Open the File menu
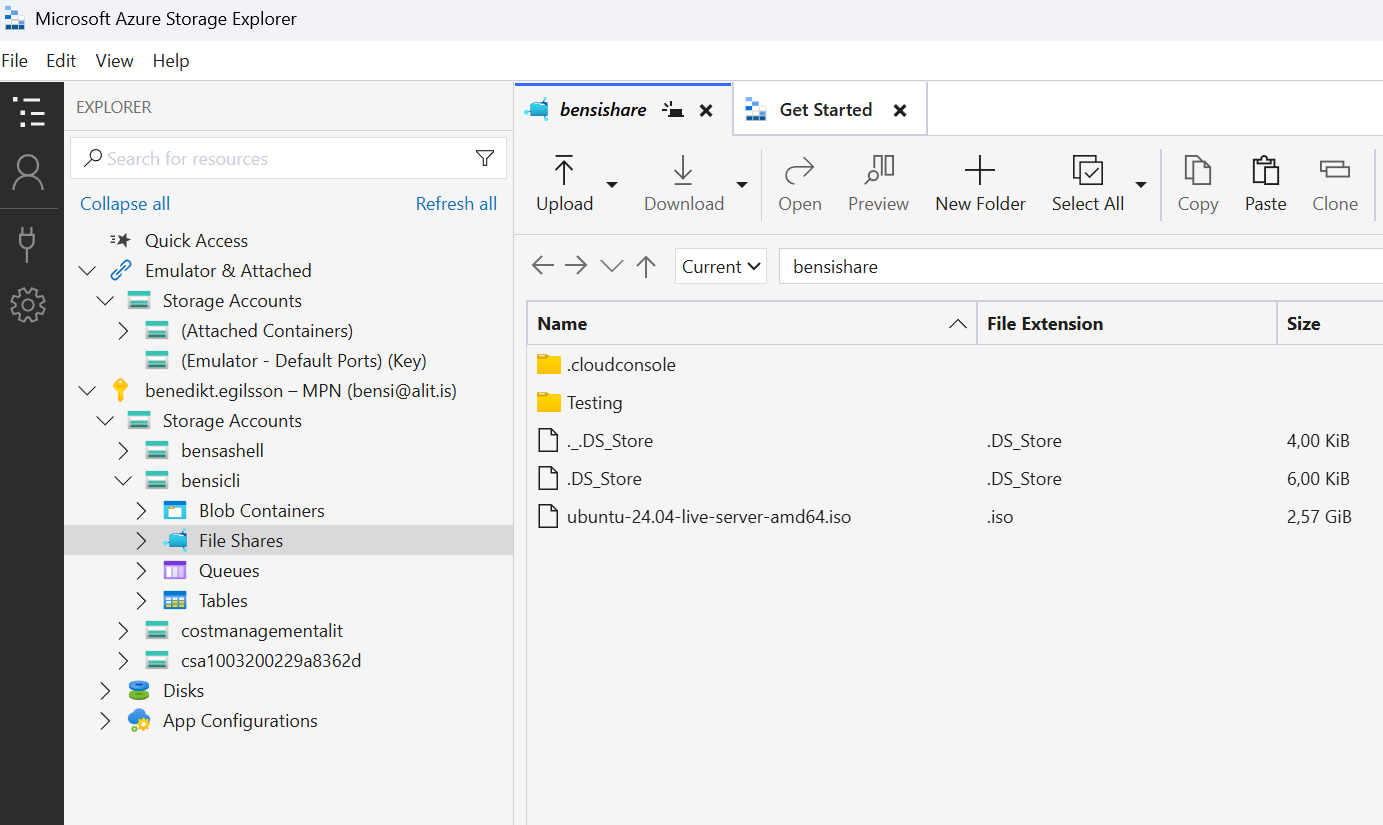 tap(15, 61)
